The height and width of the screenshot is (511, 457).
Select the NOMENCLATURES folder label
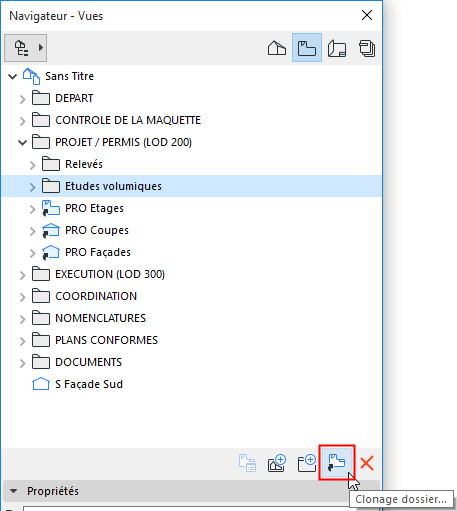100,318
